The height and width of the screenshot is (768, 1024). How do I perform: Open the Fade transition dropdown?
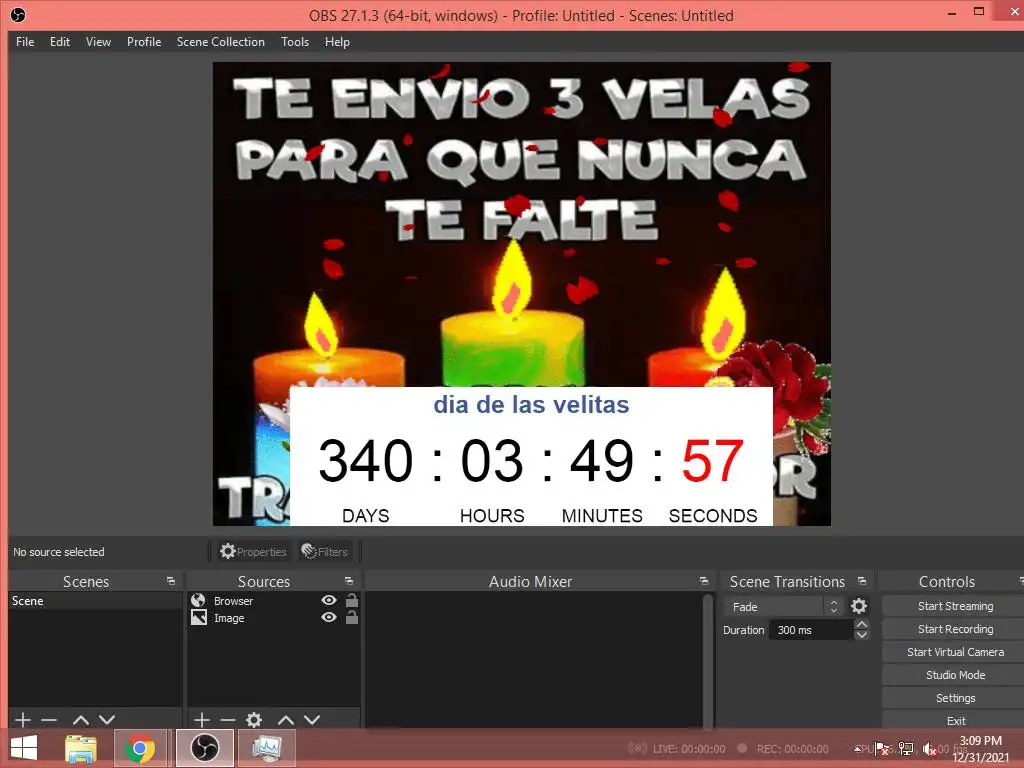tap(783, 607)
